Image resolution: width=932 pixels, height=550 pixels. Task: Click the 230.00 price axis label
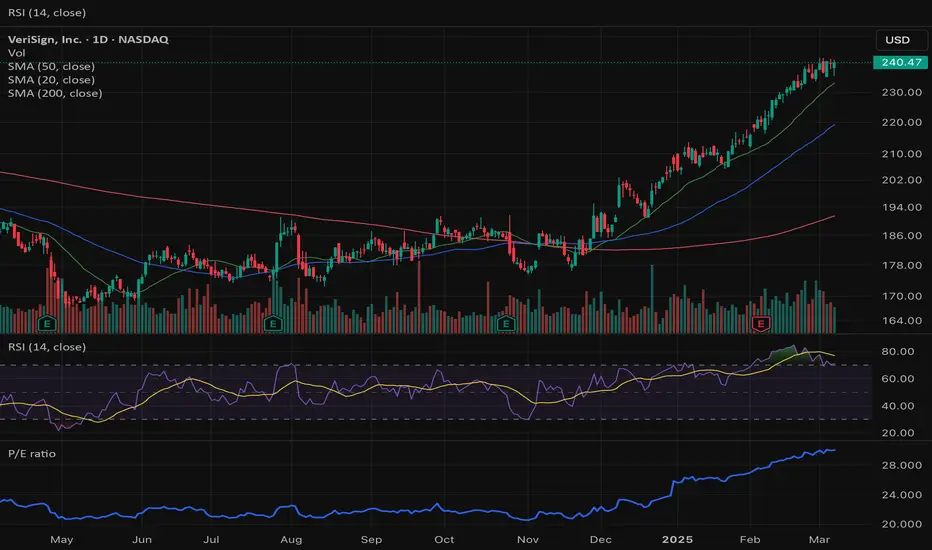(x=902, y=92)
